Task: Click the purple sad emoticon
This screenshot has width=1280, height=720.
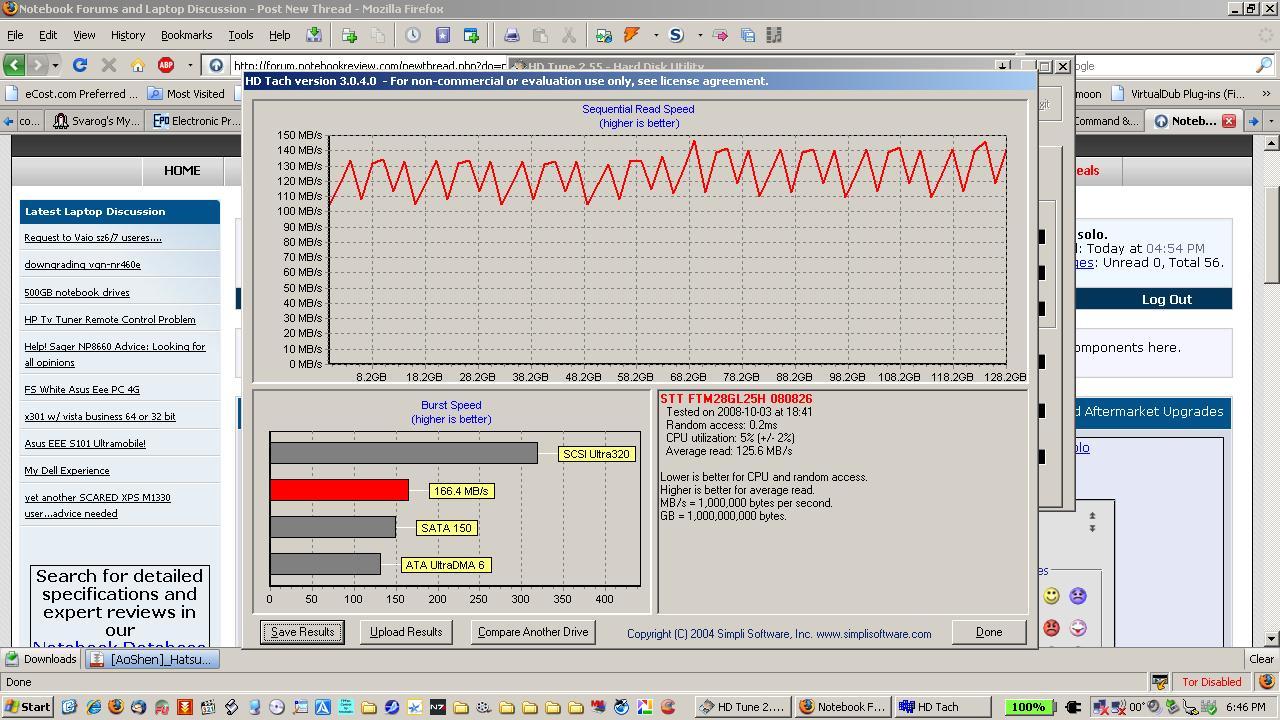Action: coord(1077,596)
